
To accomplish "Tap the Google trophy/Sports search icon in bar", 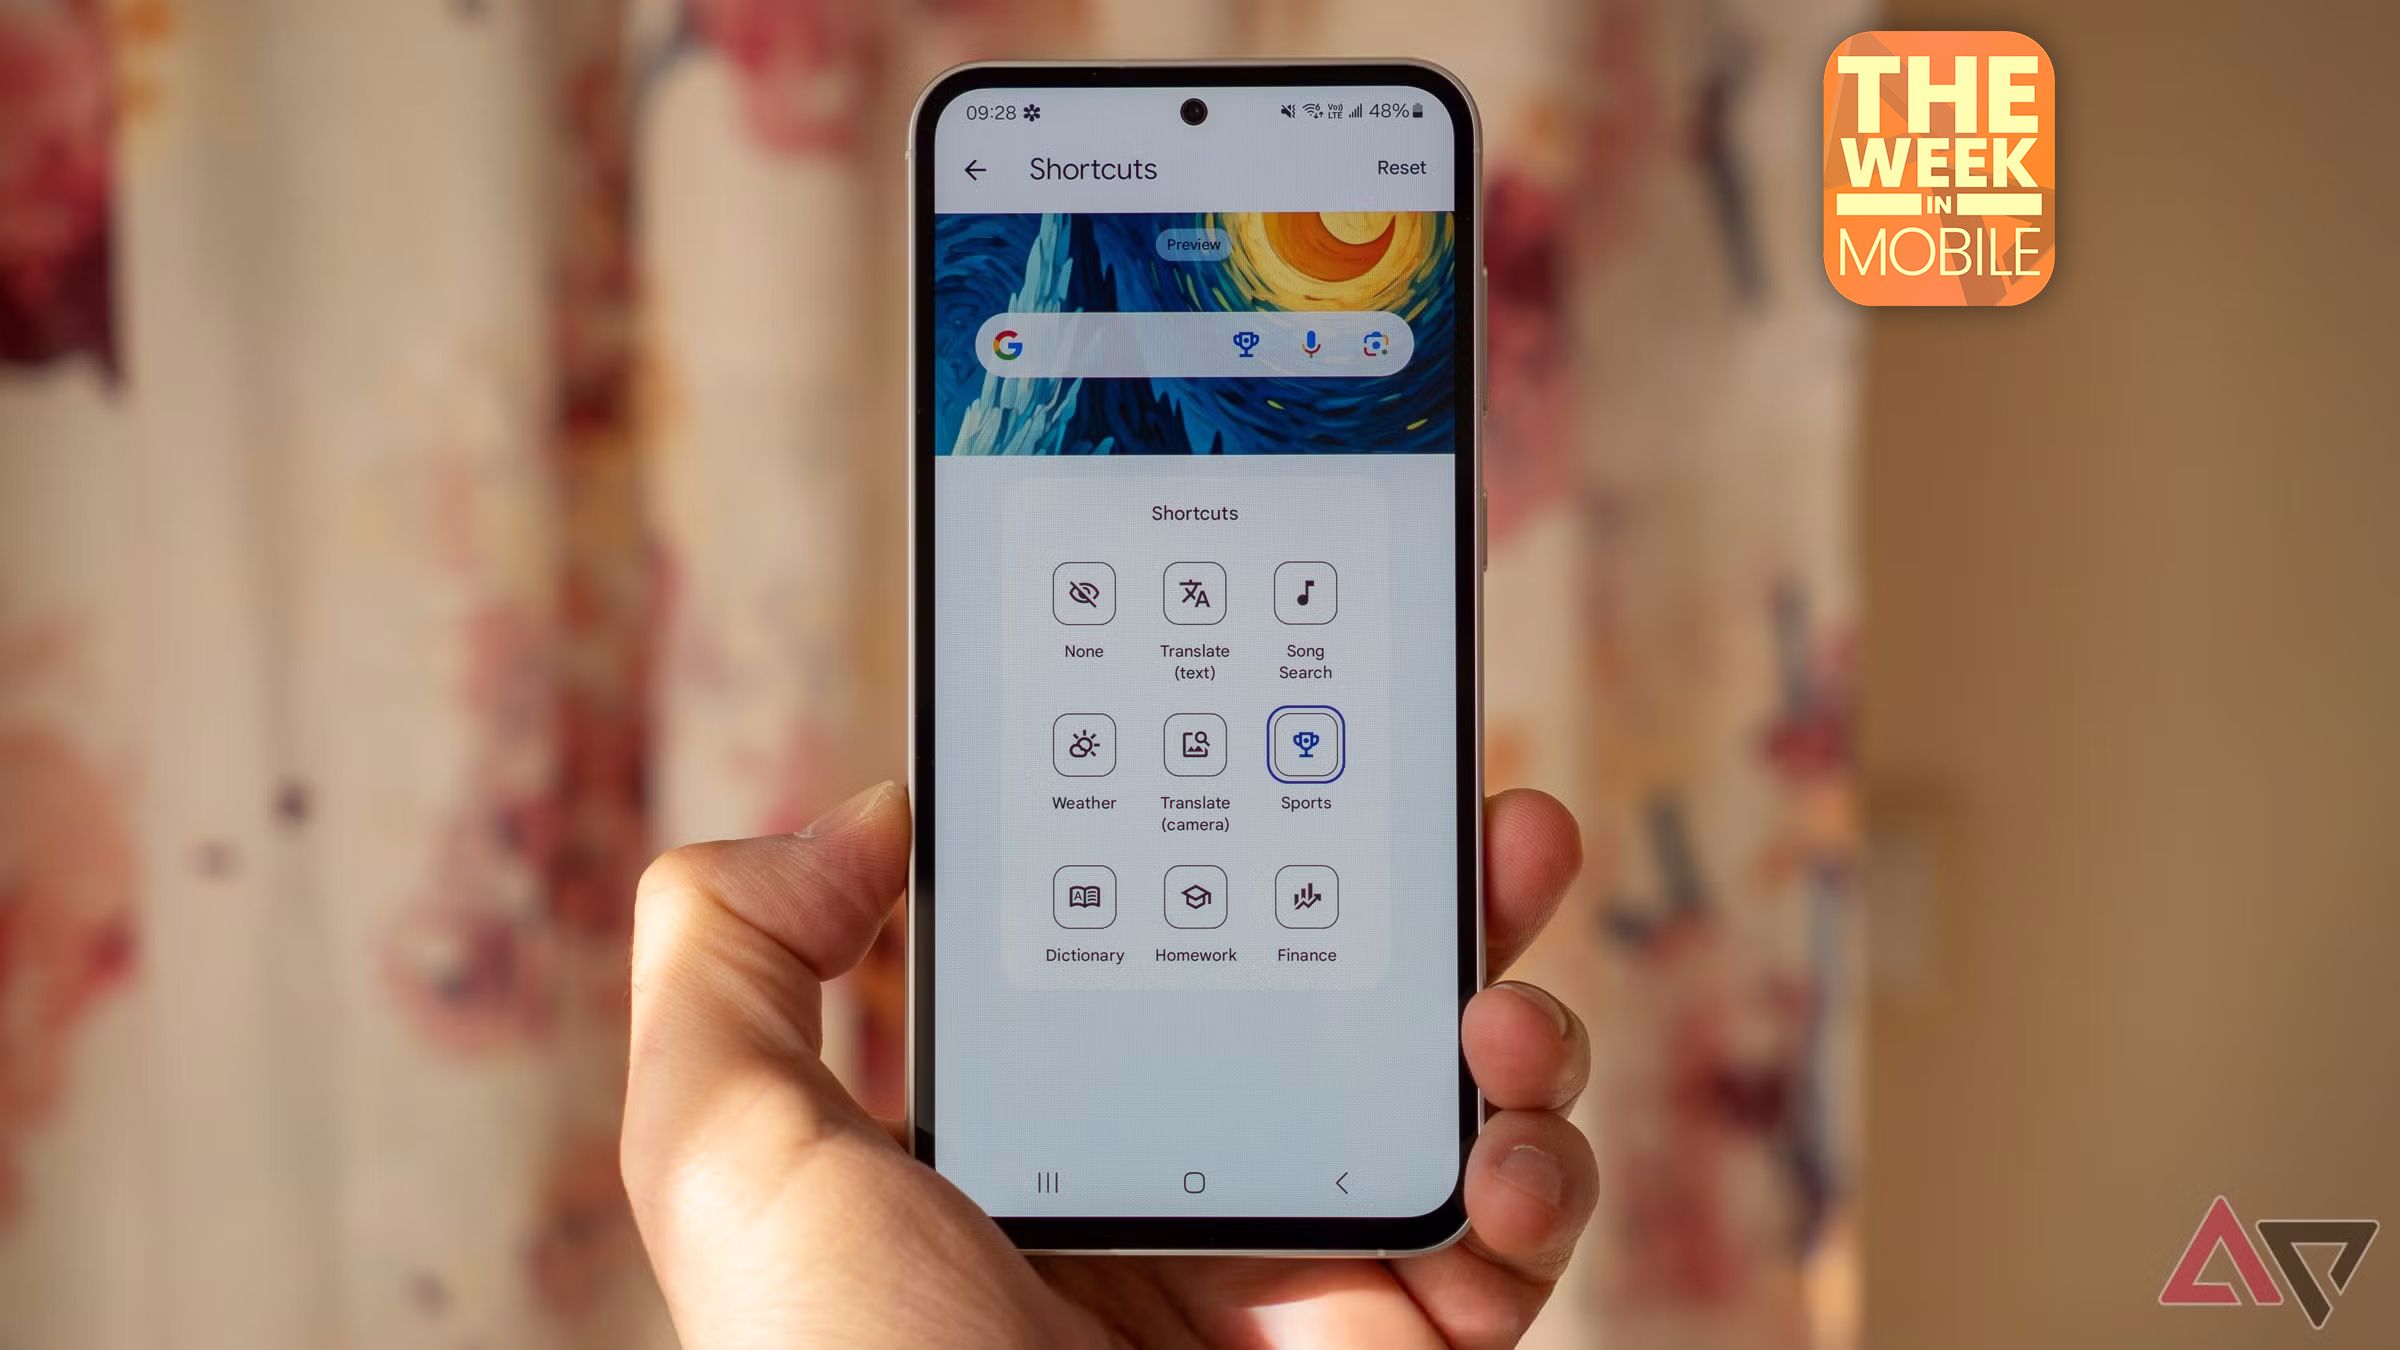I will pos(1243,345).
